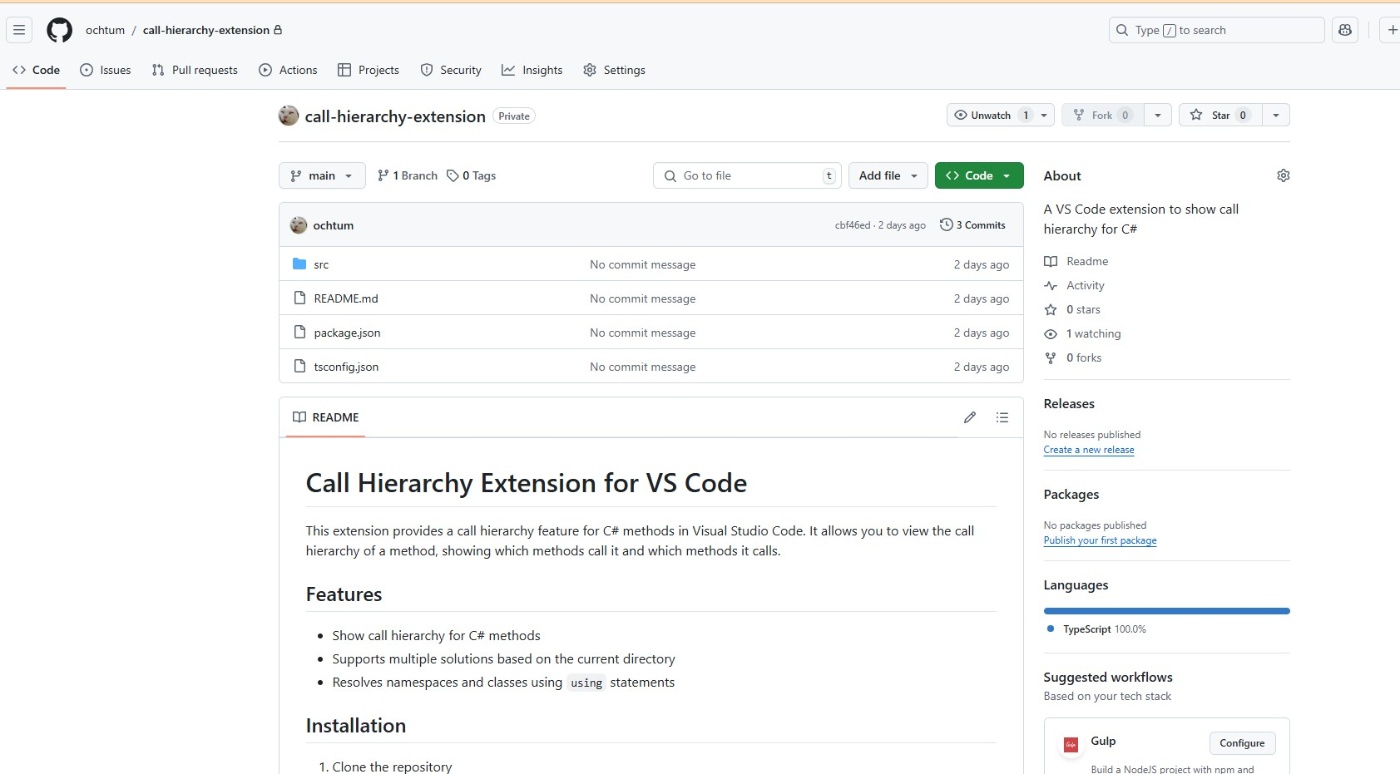The width and height of the screenshot is (1400, 774).
Task: Click the tsconfig.json file icon
Action: click(x=299, y=367)
